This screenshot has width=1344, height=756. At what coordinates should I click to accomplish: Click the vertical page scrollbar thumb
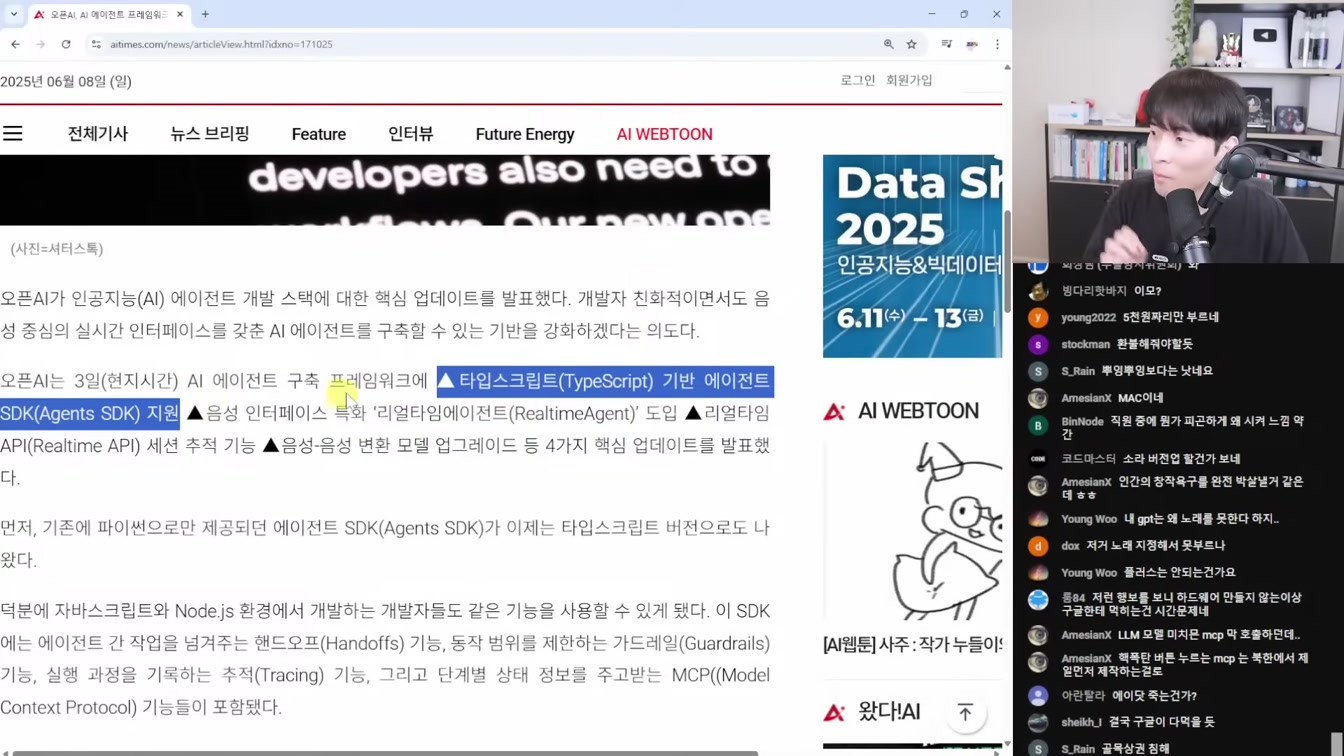pos(1007,260)
